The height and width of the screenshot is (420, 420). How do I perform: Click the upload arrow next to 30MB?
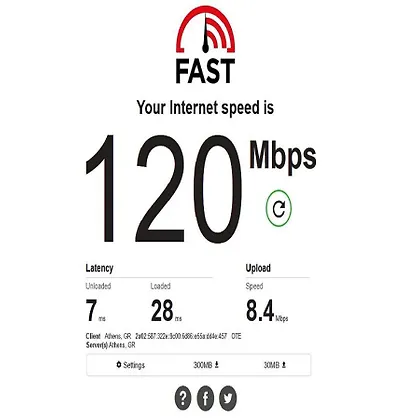284,365
